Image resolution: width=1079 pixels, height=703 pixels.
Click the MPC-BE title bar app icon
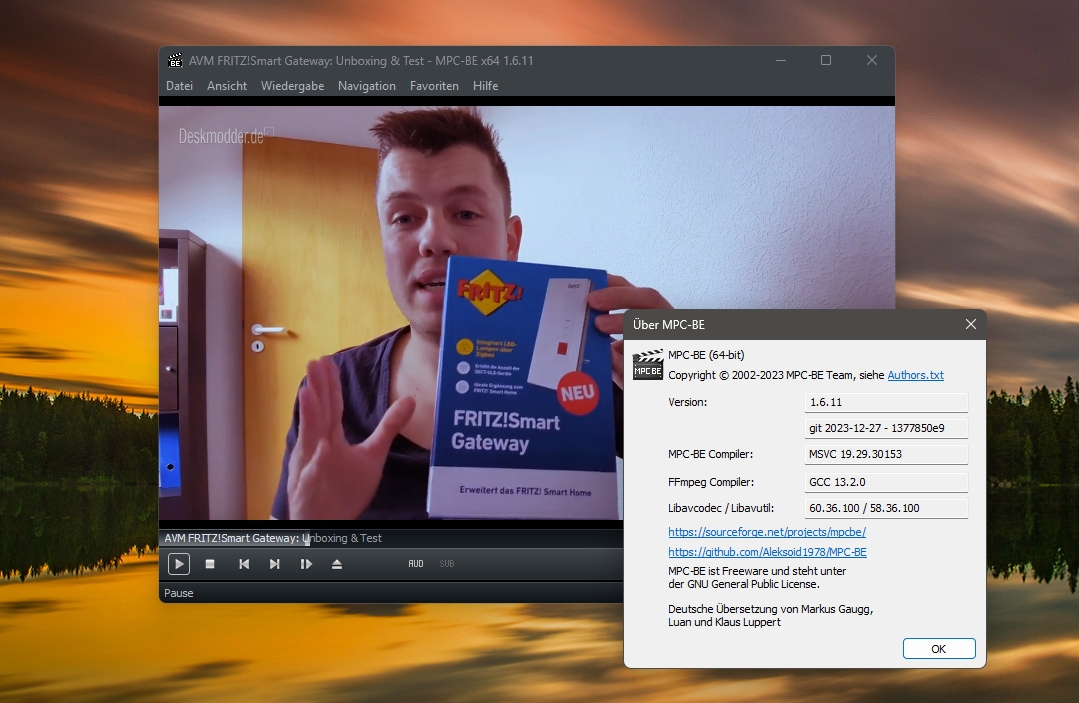(x=175, y=61)
